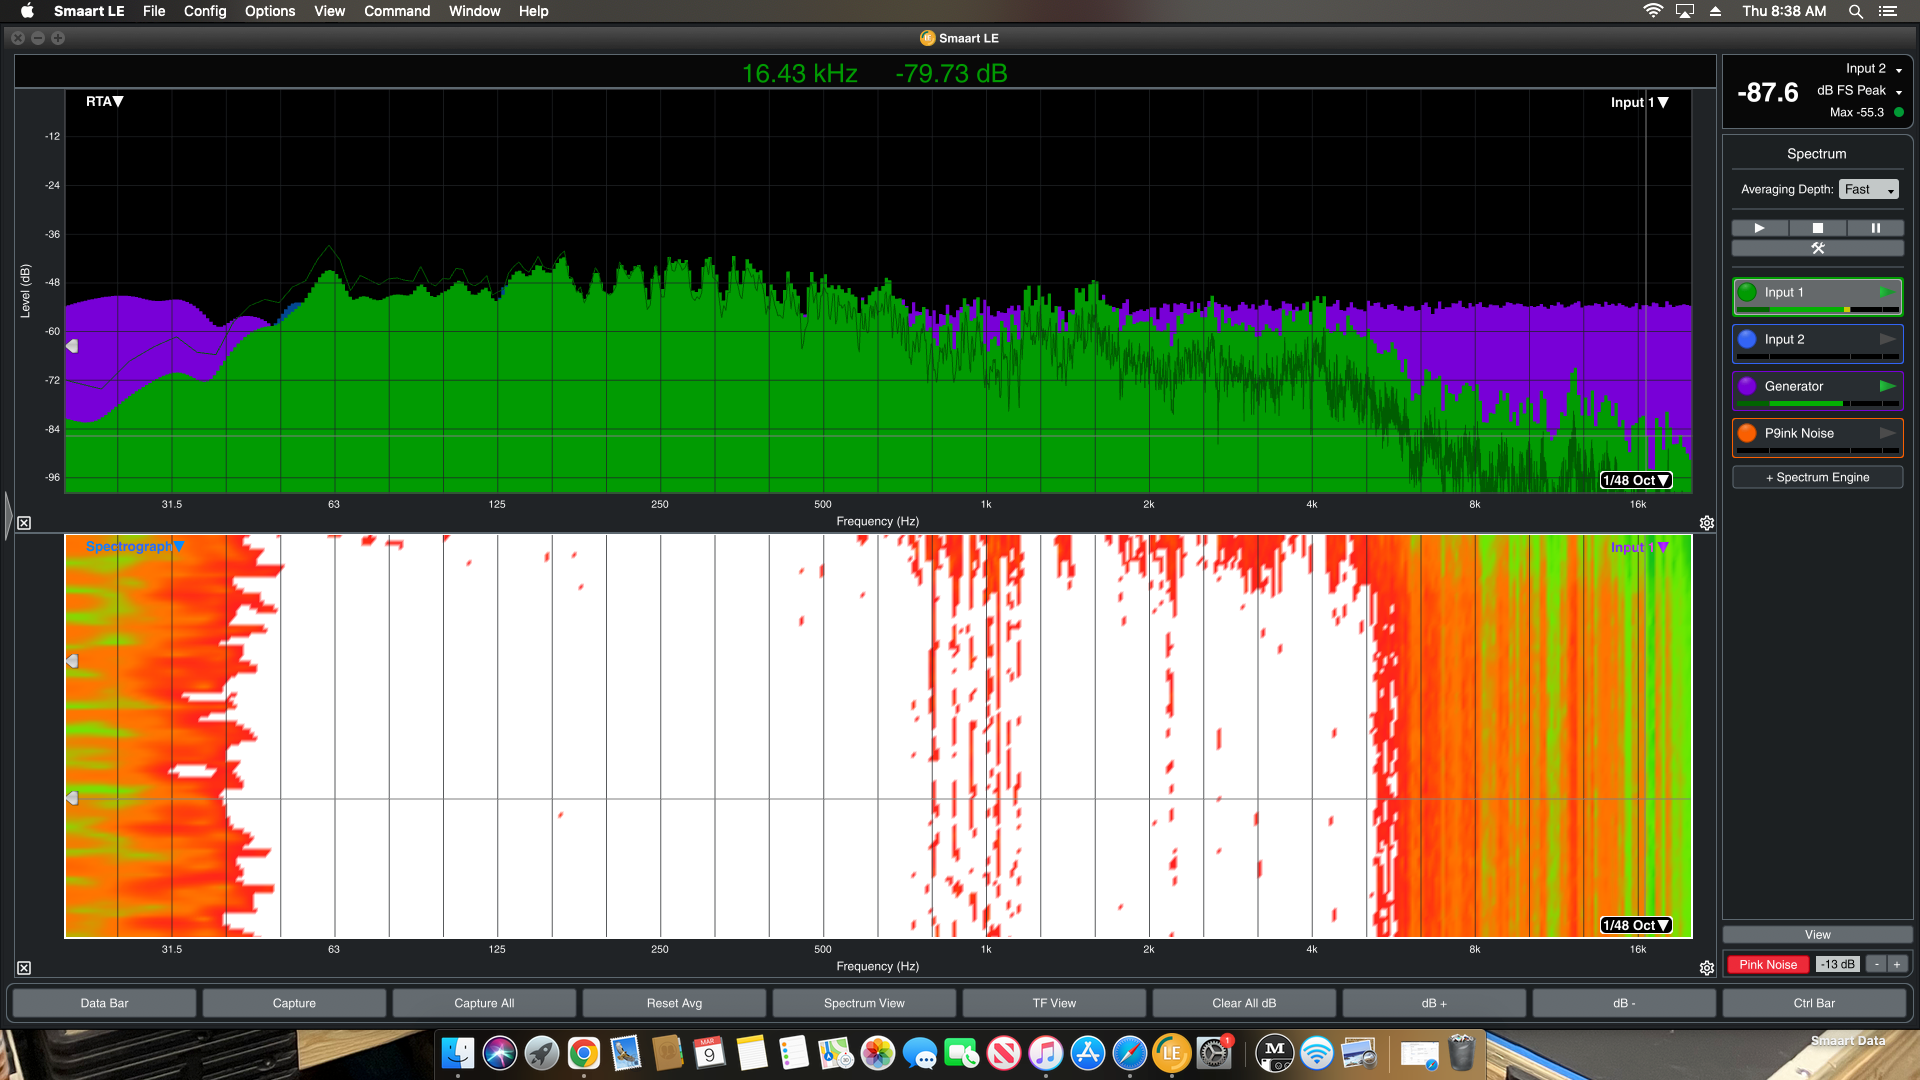Screen dimensions: 1920x1080
Task: Click the Capture button
Action: coord(294,1003)
